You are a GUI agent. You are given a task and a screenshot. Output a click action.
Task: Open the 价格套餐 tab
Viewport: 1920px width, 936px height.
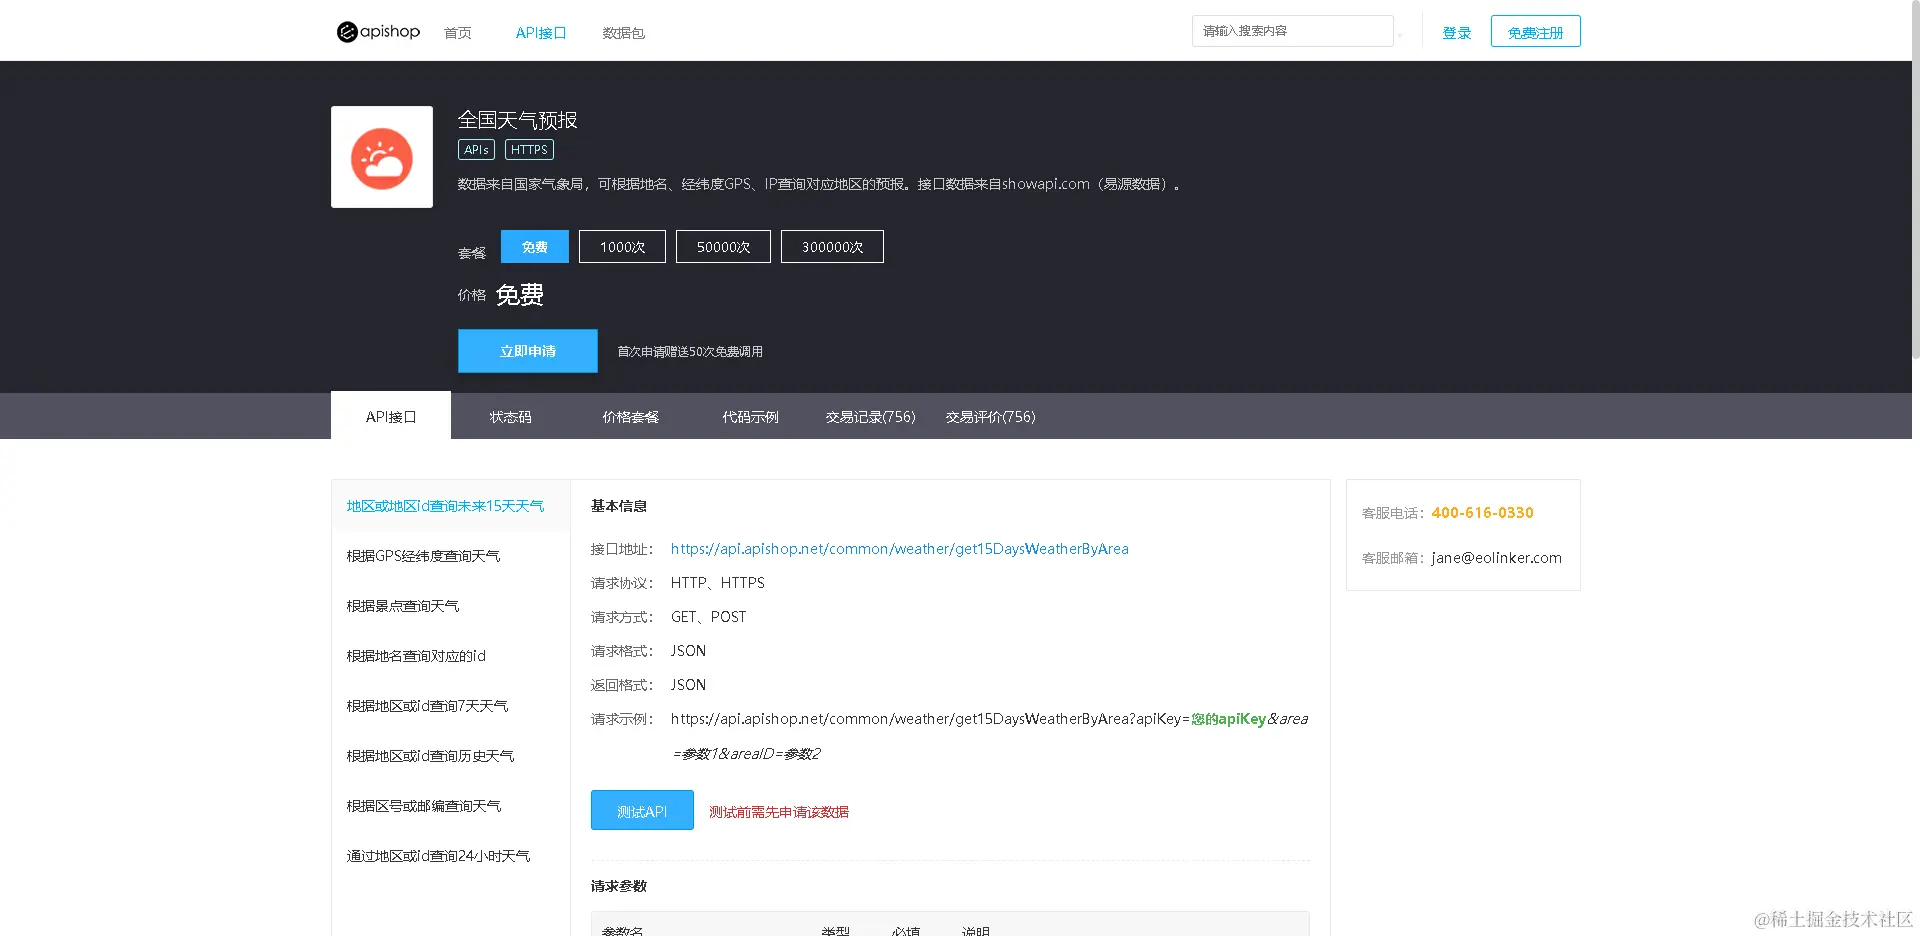pos(631,417)
